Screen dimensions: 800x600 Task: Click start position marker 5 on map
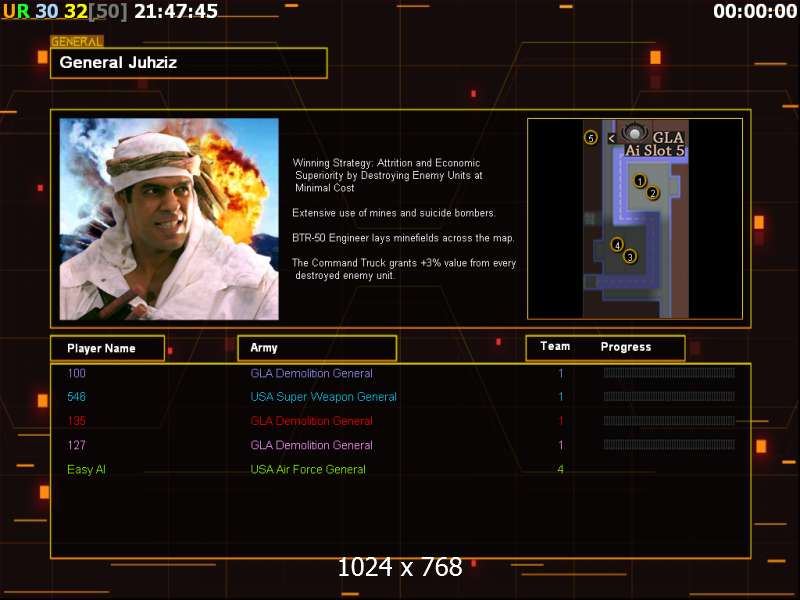[x=591, y=138]
